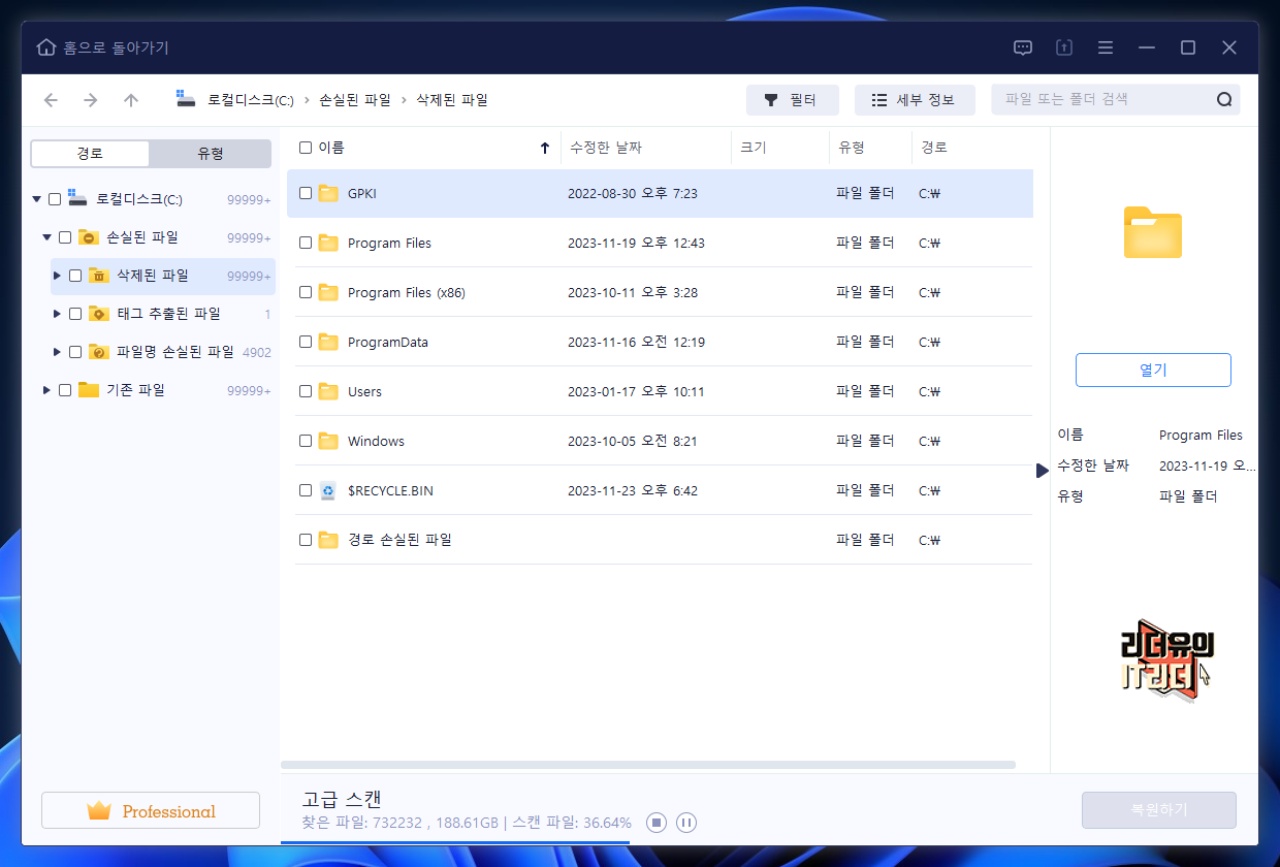This screenshot has height=867, width=1280.
Task: Click the 파일명 손실된 파일 folder icon
Action: click(99, 351)
